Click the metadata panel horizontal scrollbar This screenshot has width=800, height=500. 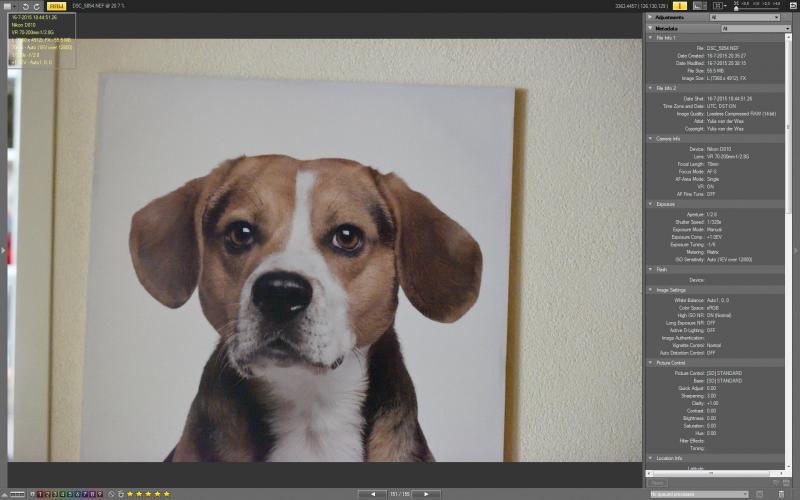710,473
